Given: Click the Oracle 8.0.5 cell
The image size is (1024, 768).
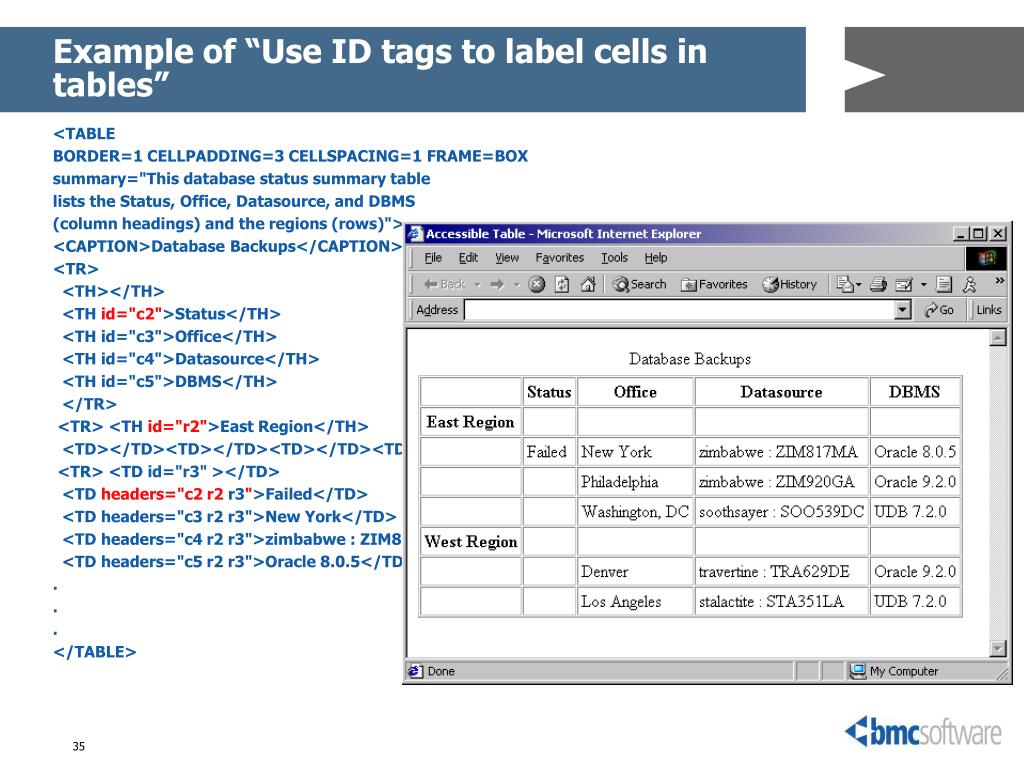Looking at the screenshot, I should (x=914, y=452).
